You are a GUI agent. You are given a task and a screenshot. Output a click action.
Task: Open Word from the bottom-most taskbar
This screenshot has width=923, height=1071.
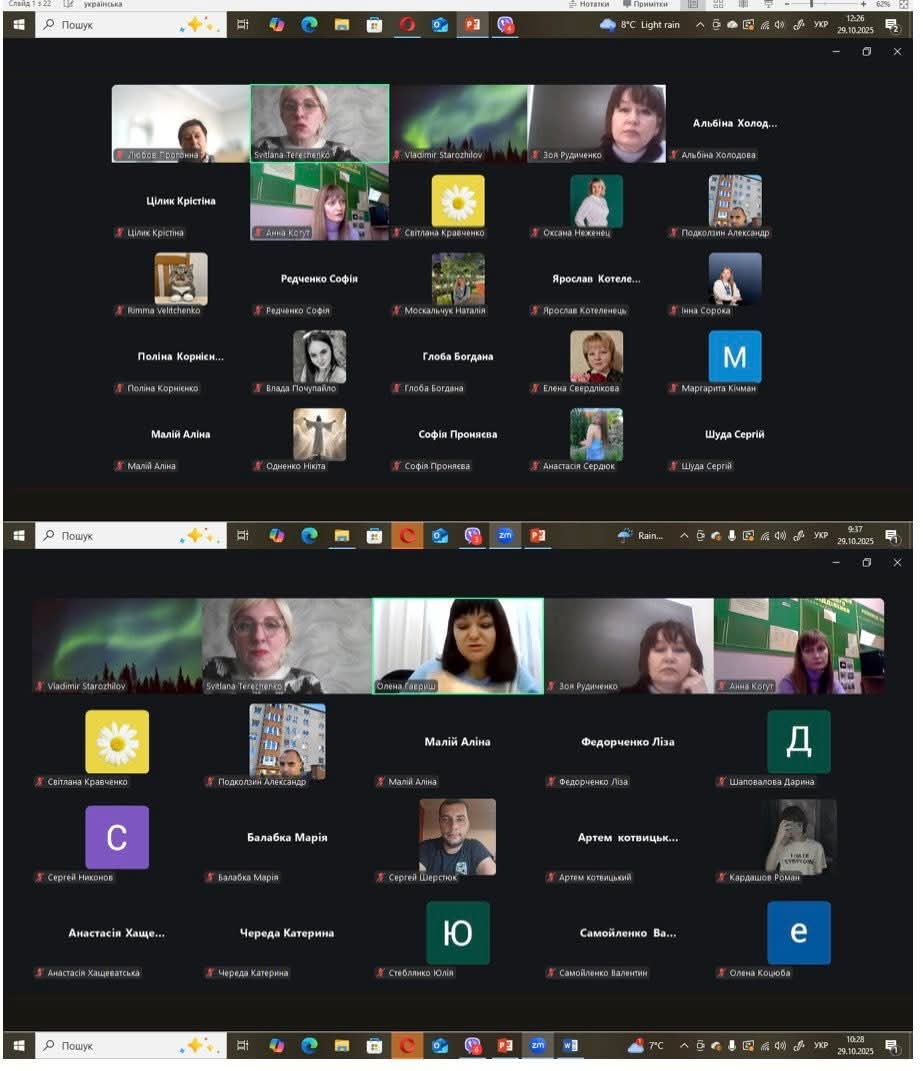coord(570,1046)
